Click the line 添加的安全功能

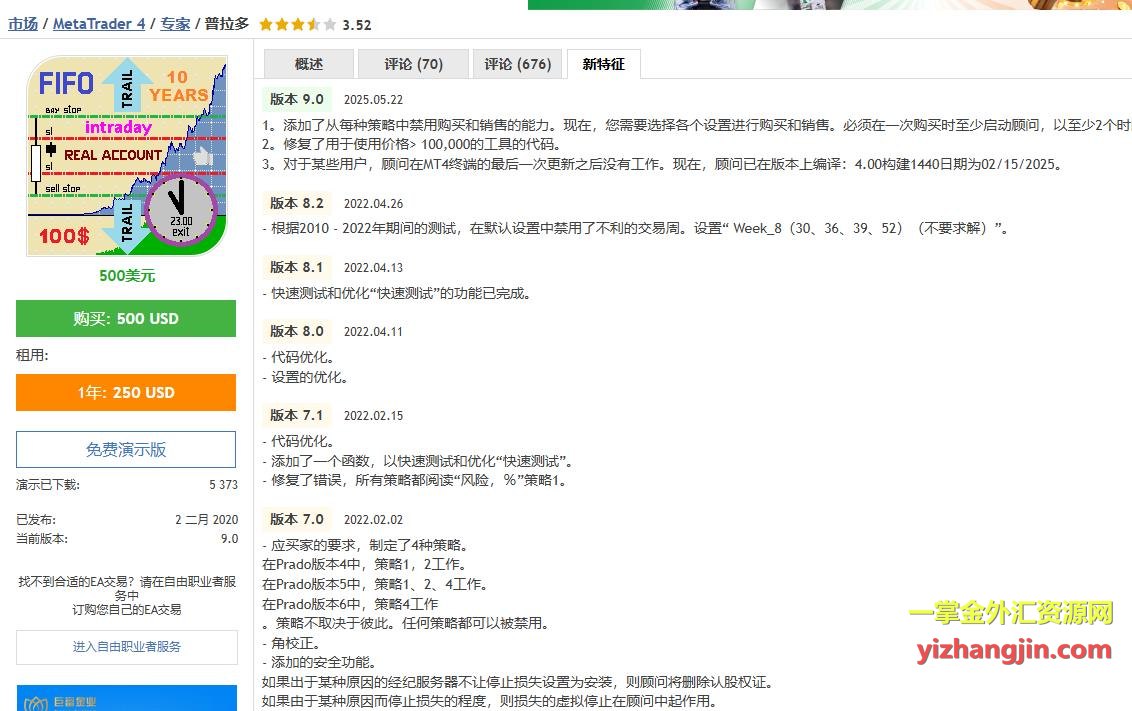pos(319,662)
